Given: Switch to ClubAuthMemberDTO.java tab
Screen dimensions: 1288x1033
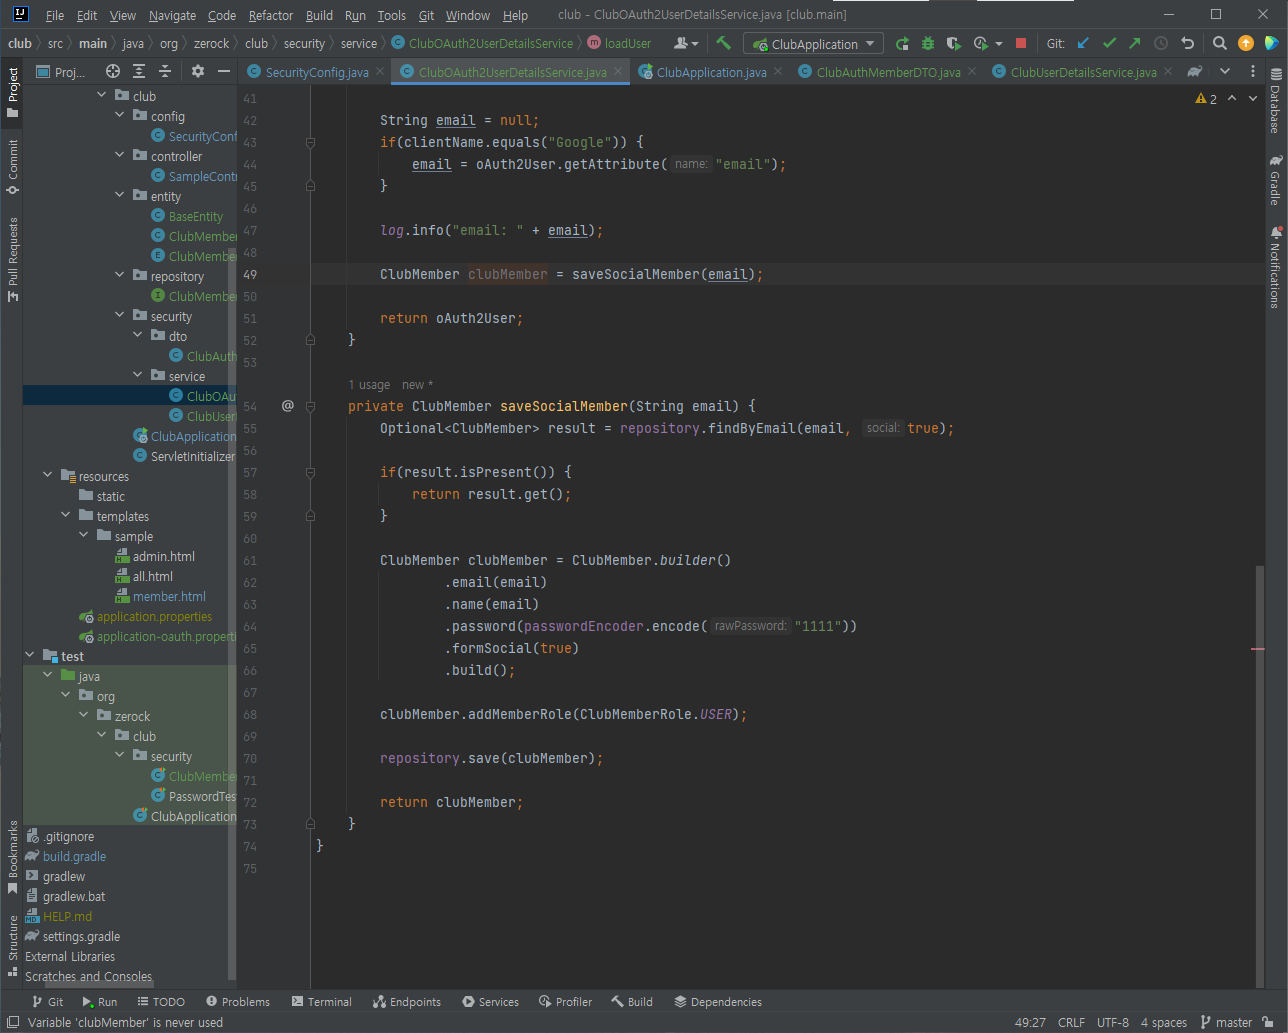Looking at the screenshot, I should (888, 72).
